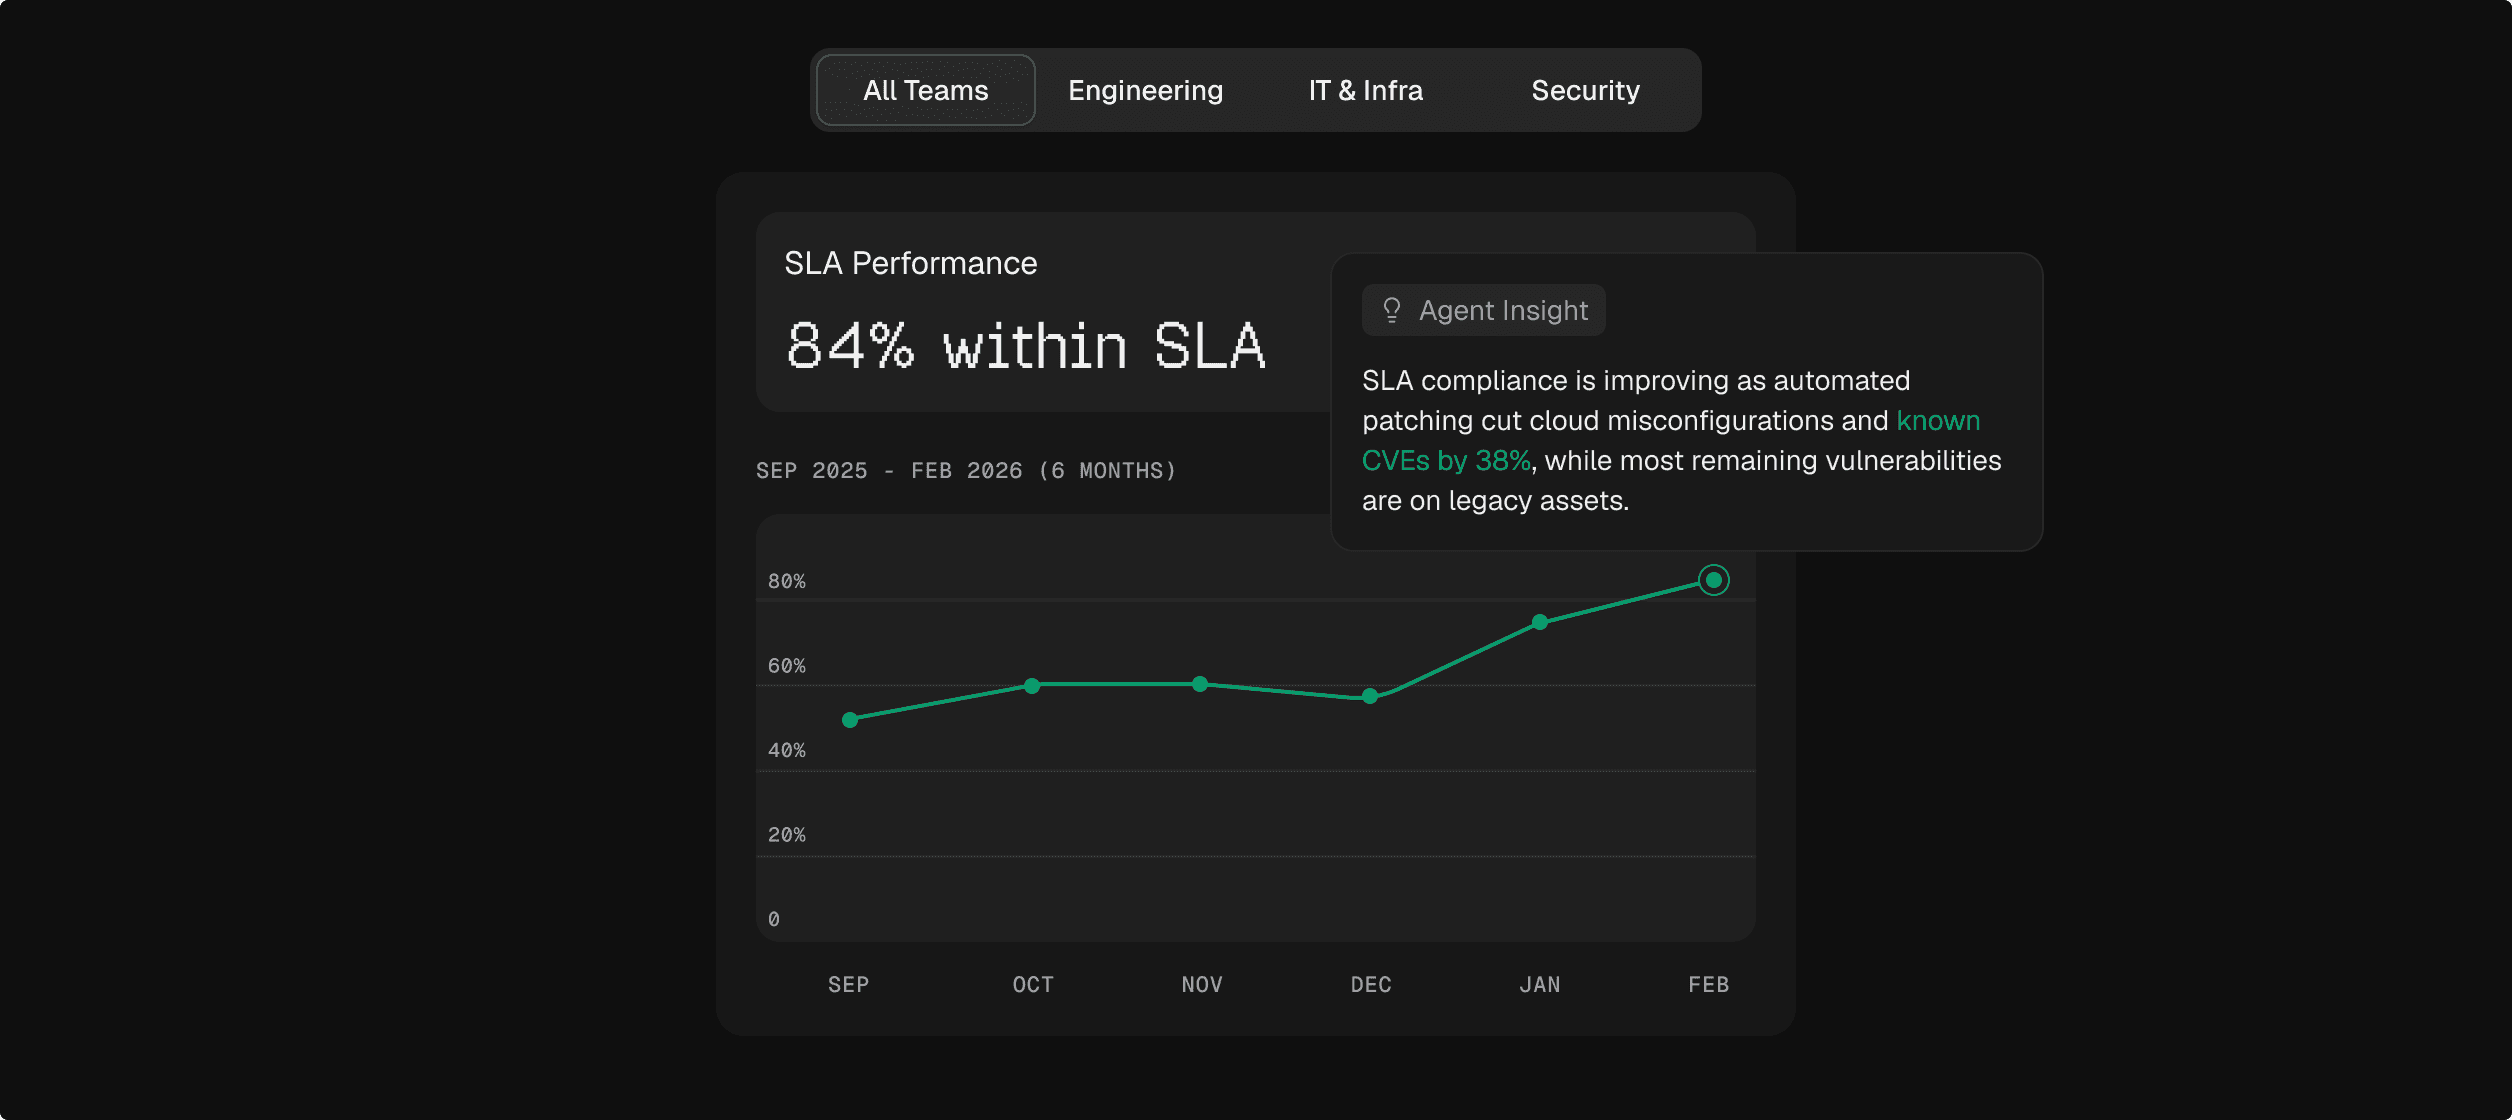
Task: Click the 80% y-axis label
Action: [x=786, y=581]
